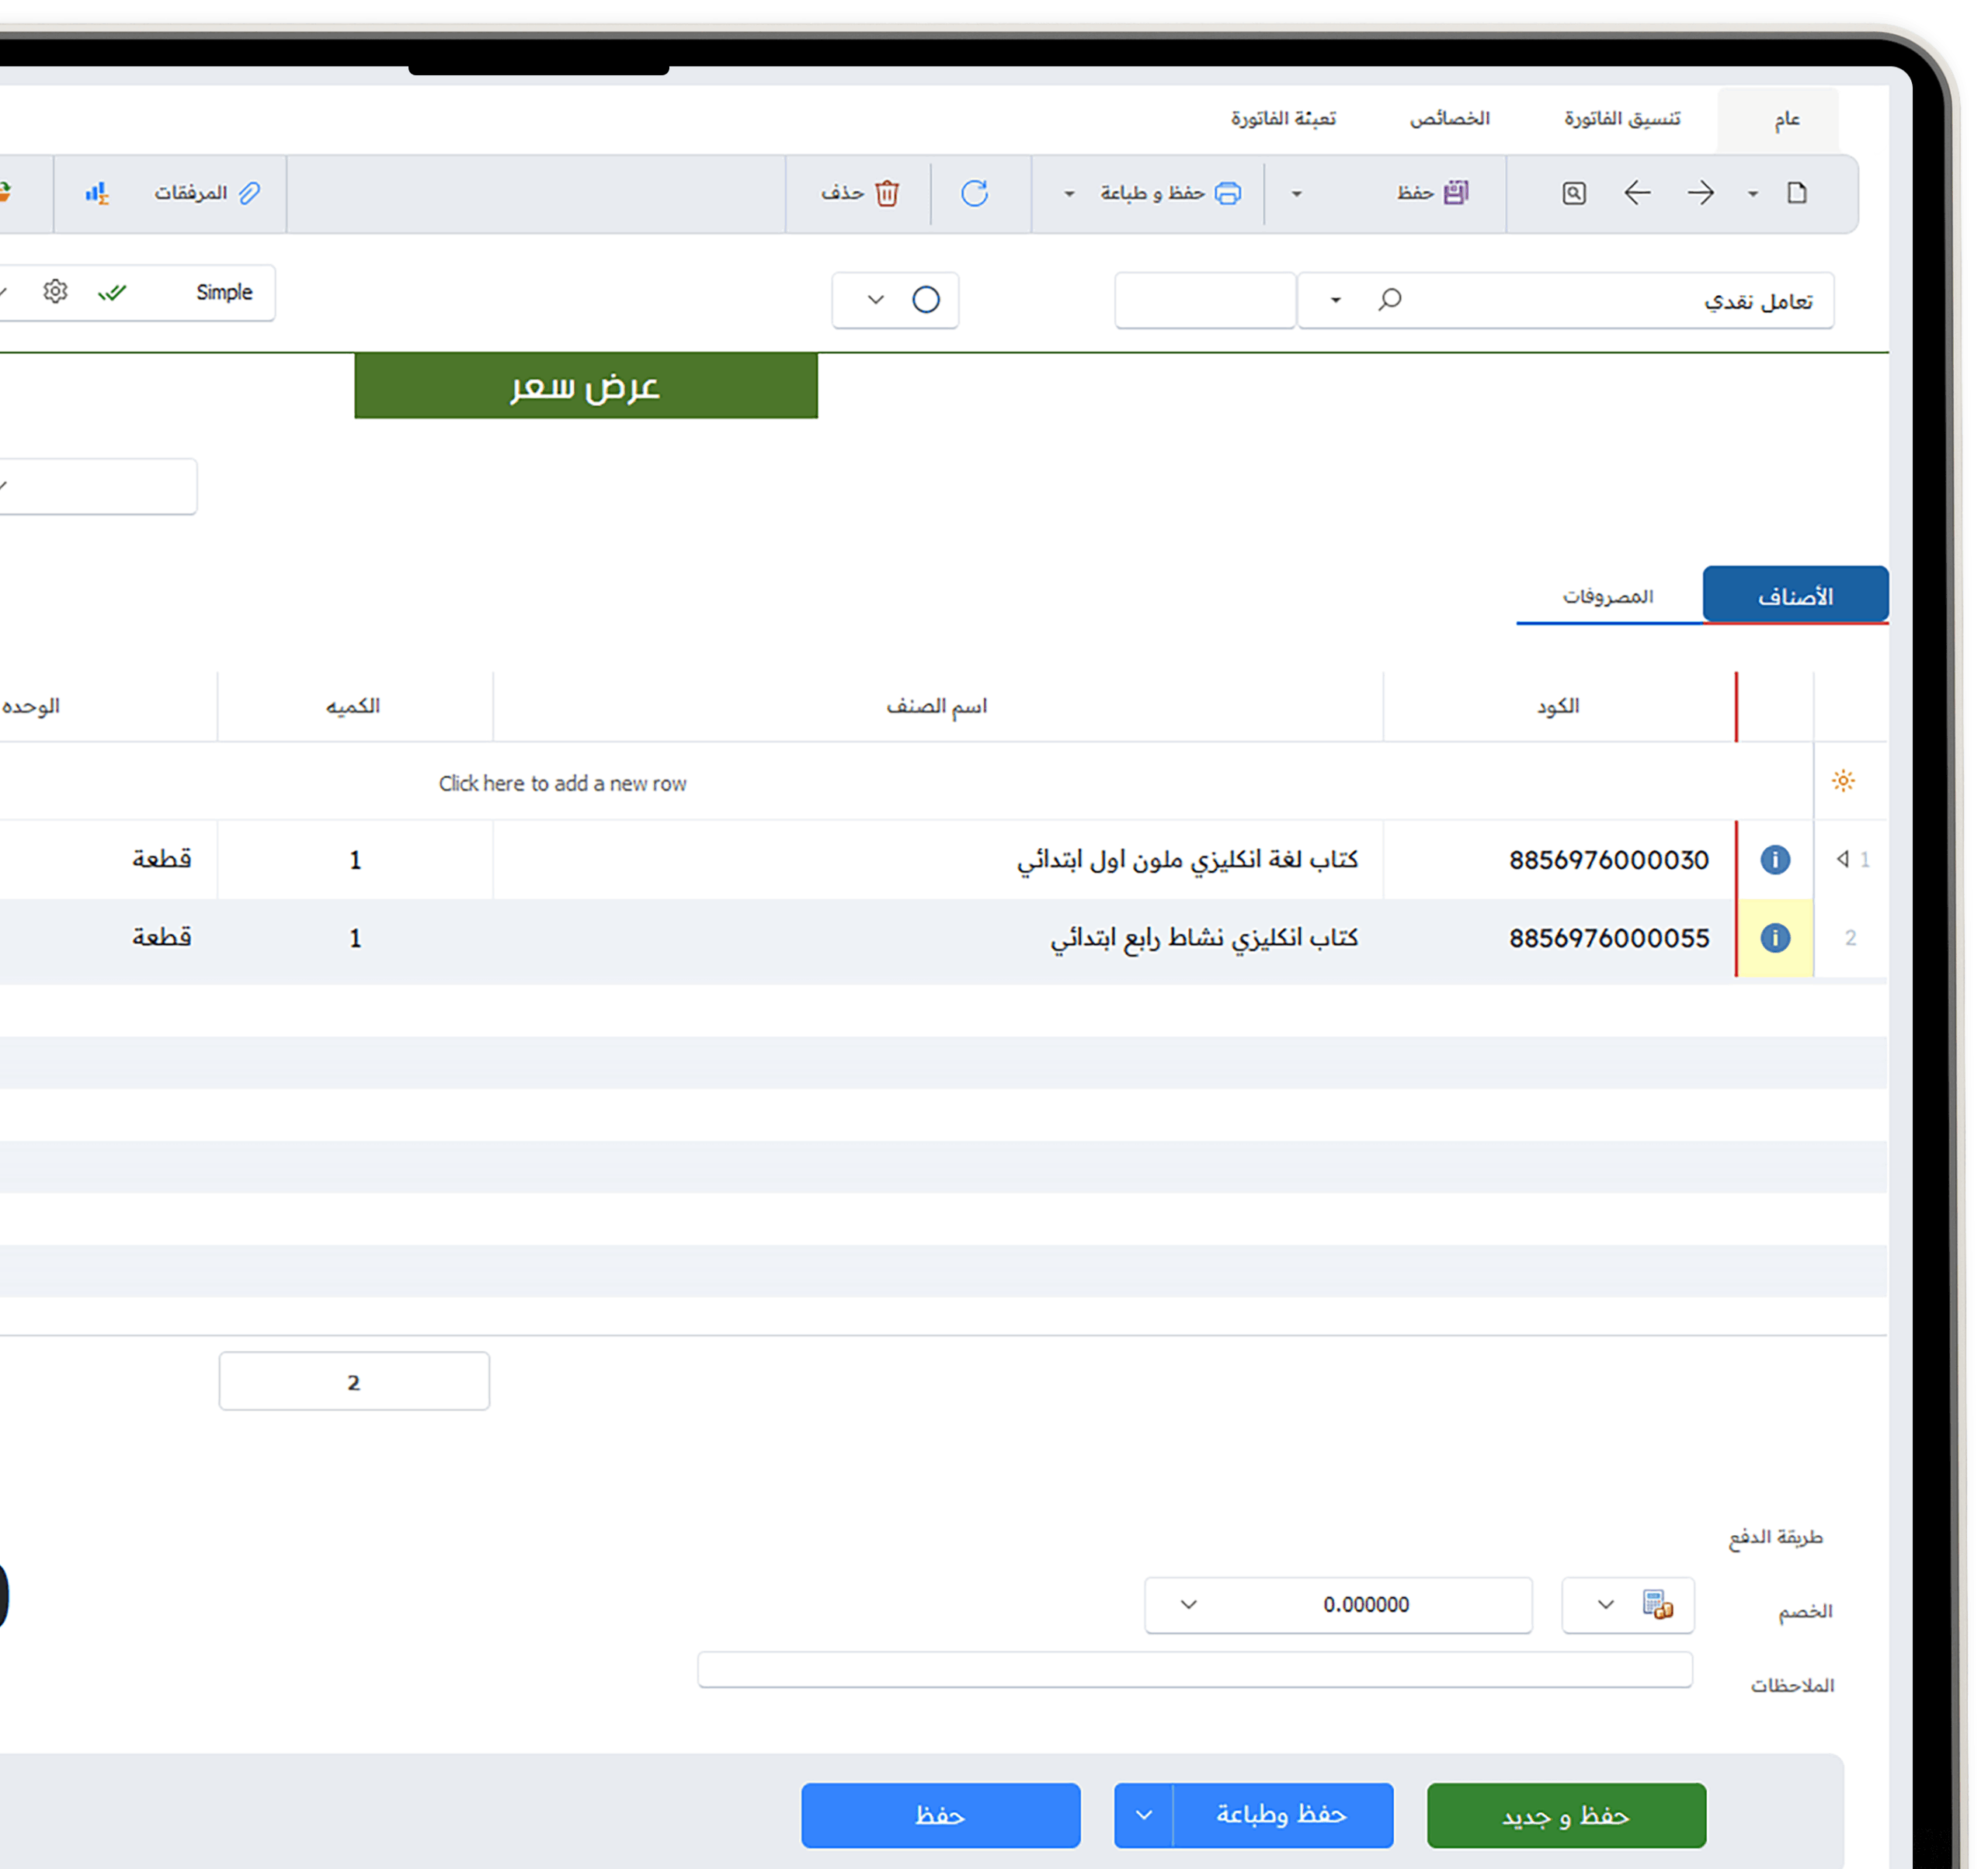The height and width of the screenshot is (1869, 1988).
Task: Open attachments via the المرفقات paperclip icon
Action: 251,193
